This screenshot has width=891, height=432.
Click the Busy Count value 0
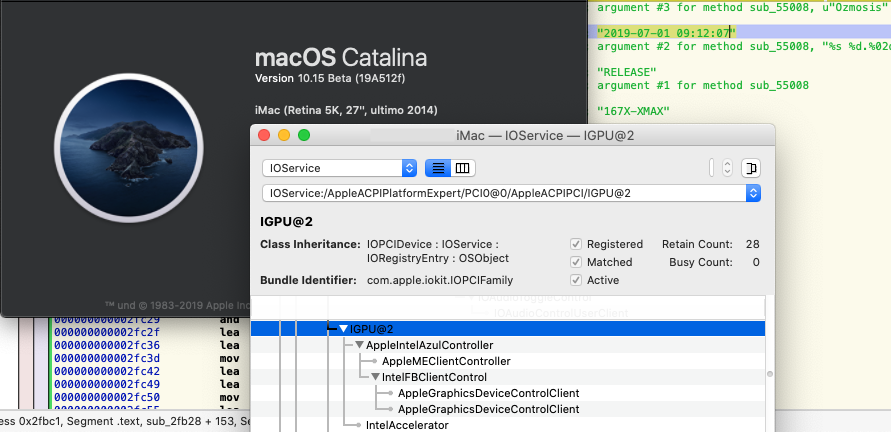click(756, 262)
